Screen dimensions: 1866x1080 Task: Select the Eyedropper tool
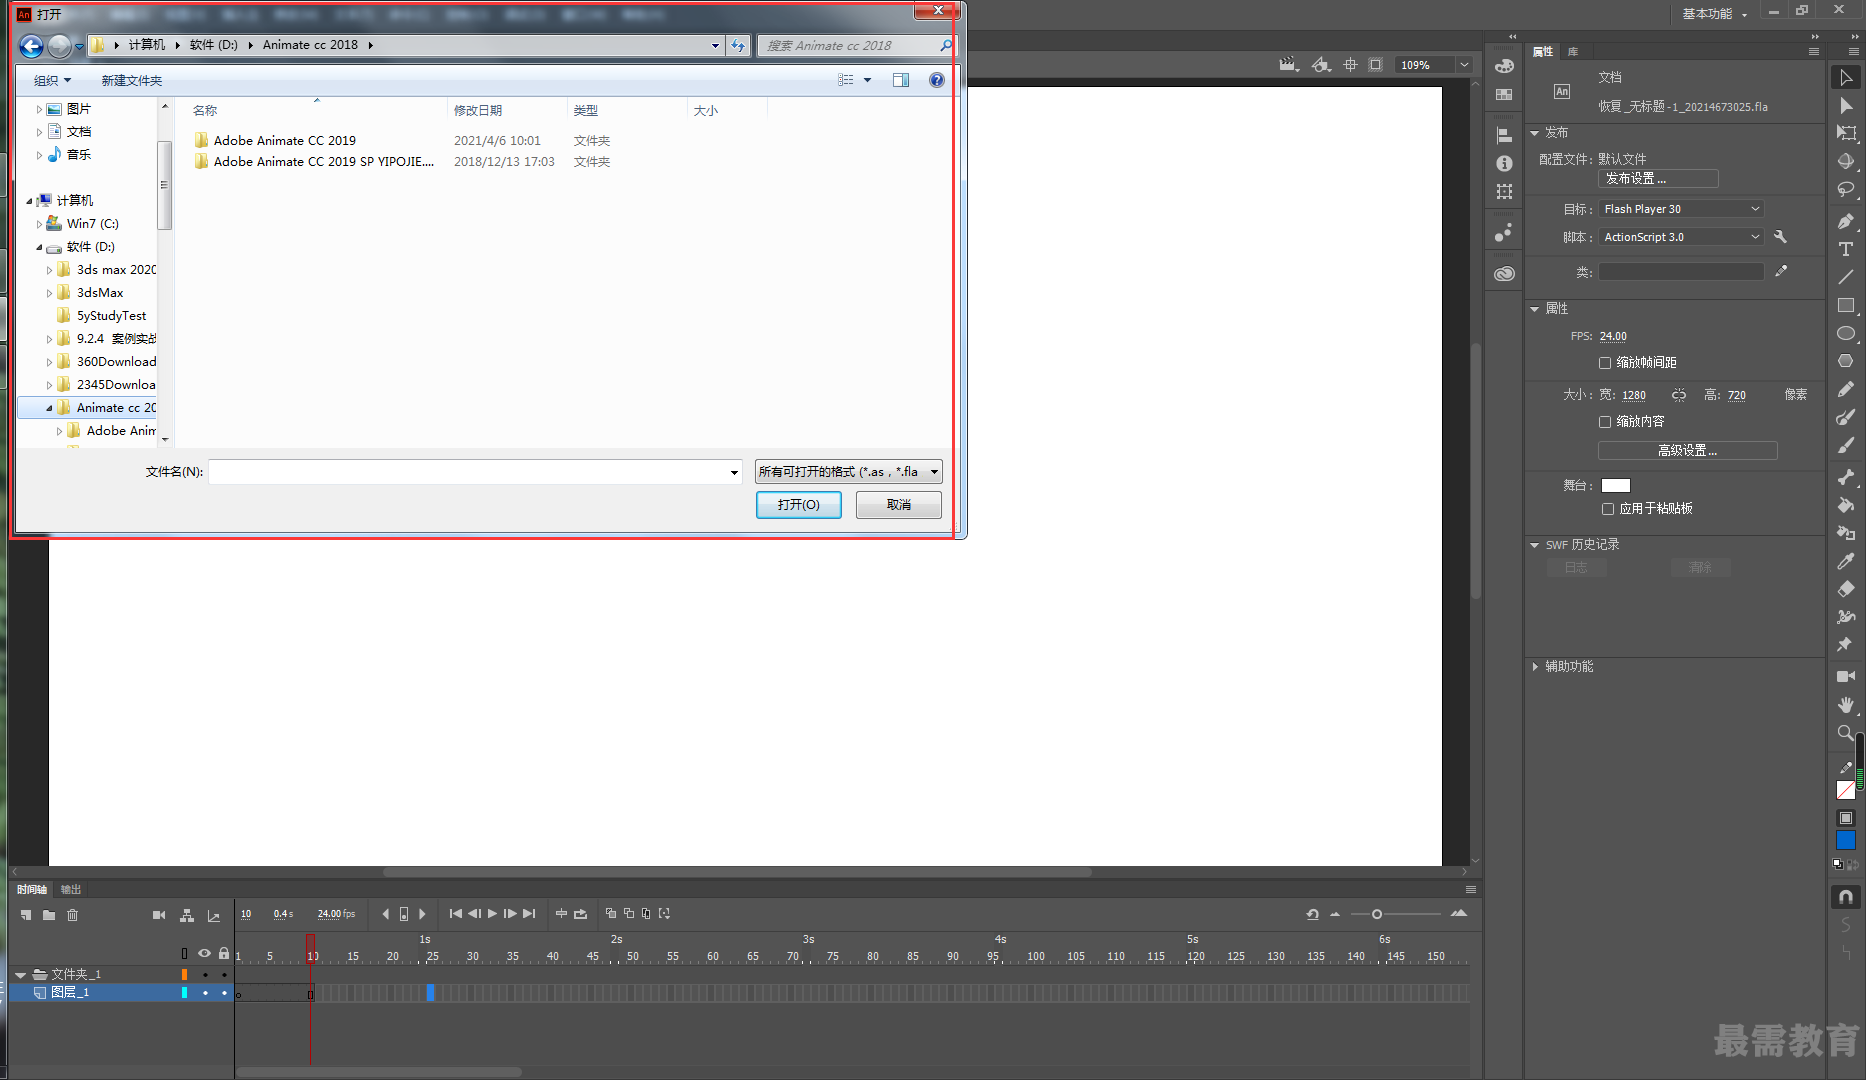pyautogui.click(x=1846, y=561)
